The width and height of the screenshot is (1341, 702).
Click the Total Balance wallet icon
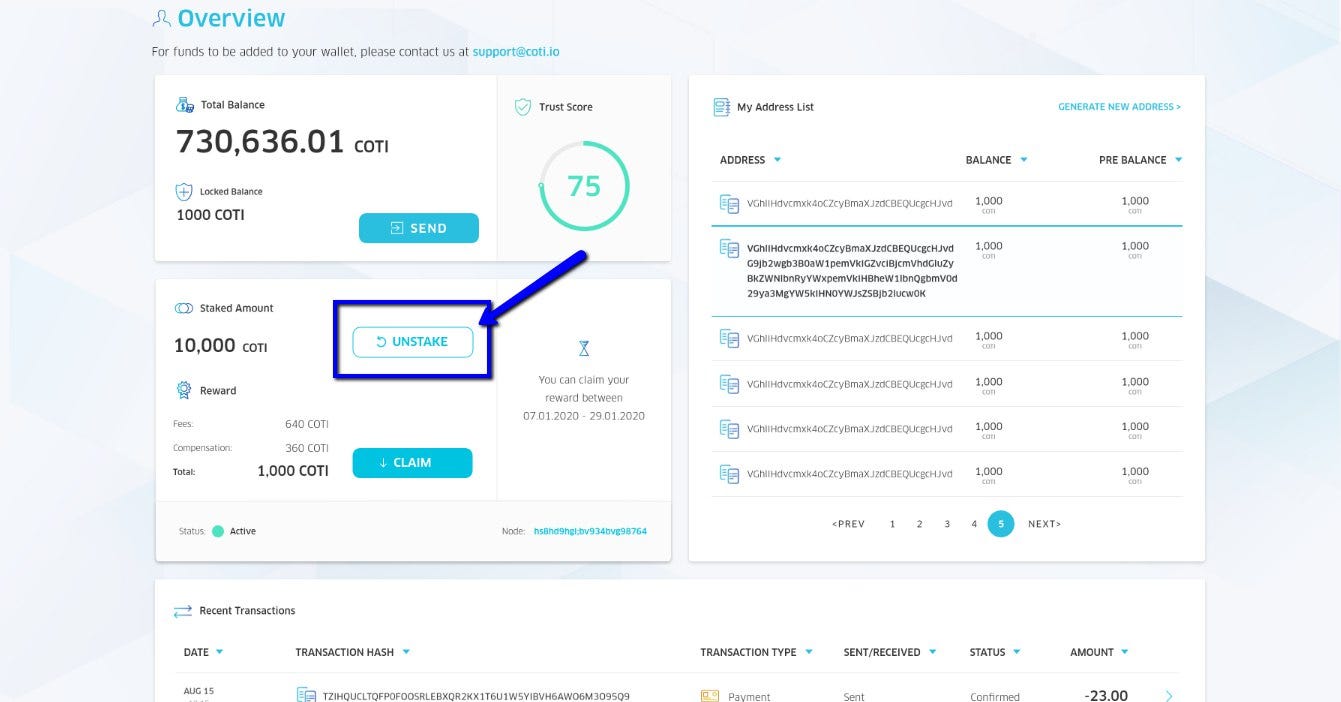click(185, 105)
